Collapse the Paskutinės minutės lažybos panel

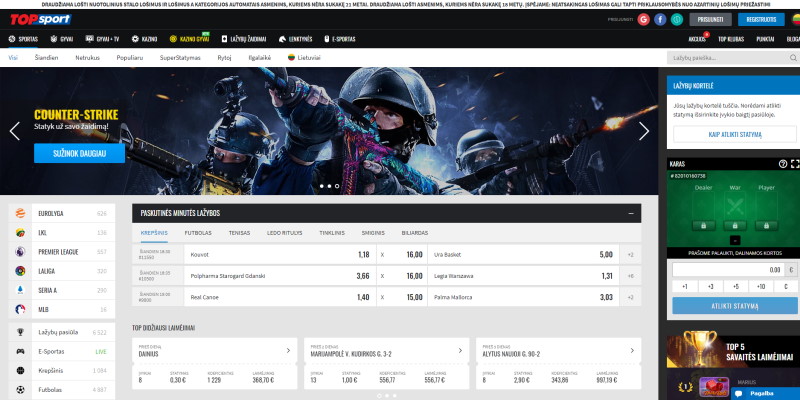click(630, 213)
